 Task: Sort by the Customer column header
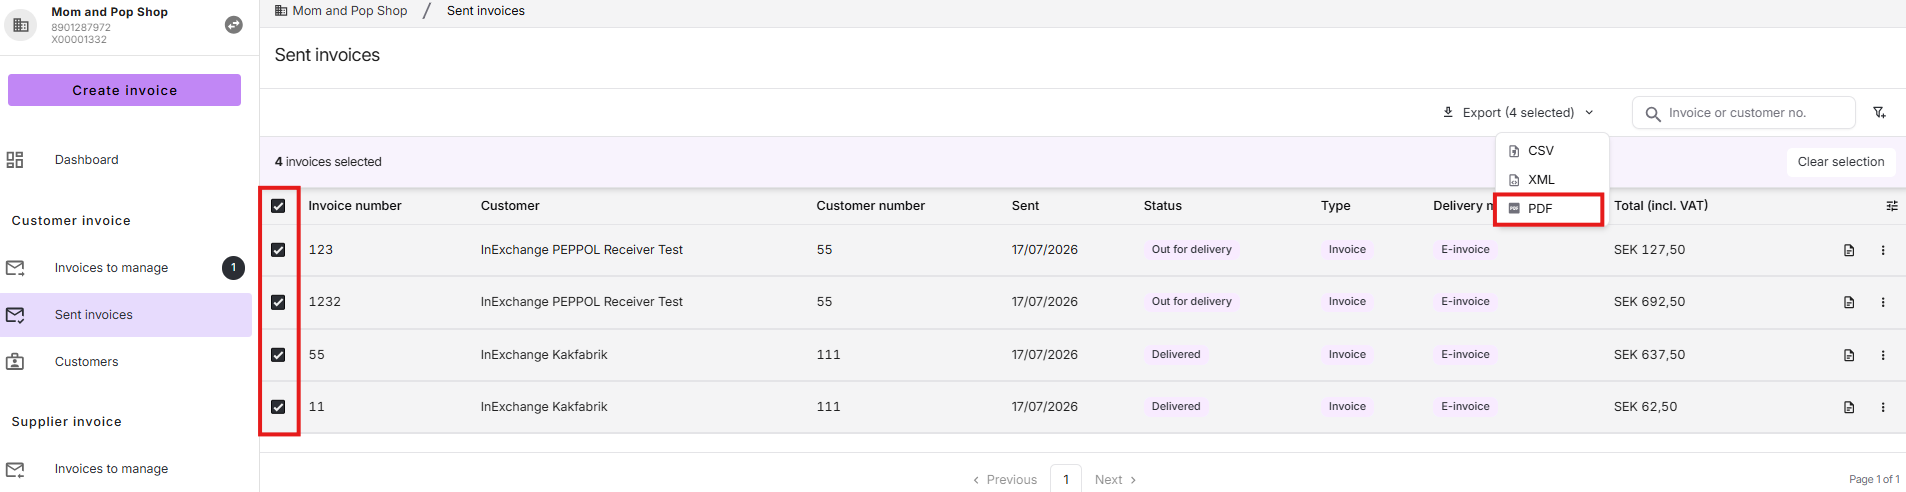(x=510, y=206)
